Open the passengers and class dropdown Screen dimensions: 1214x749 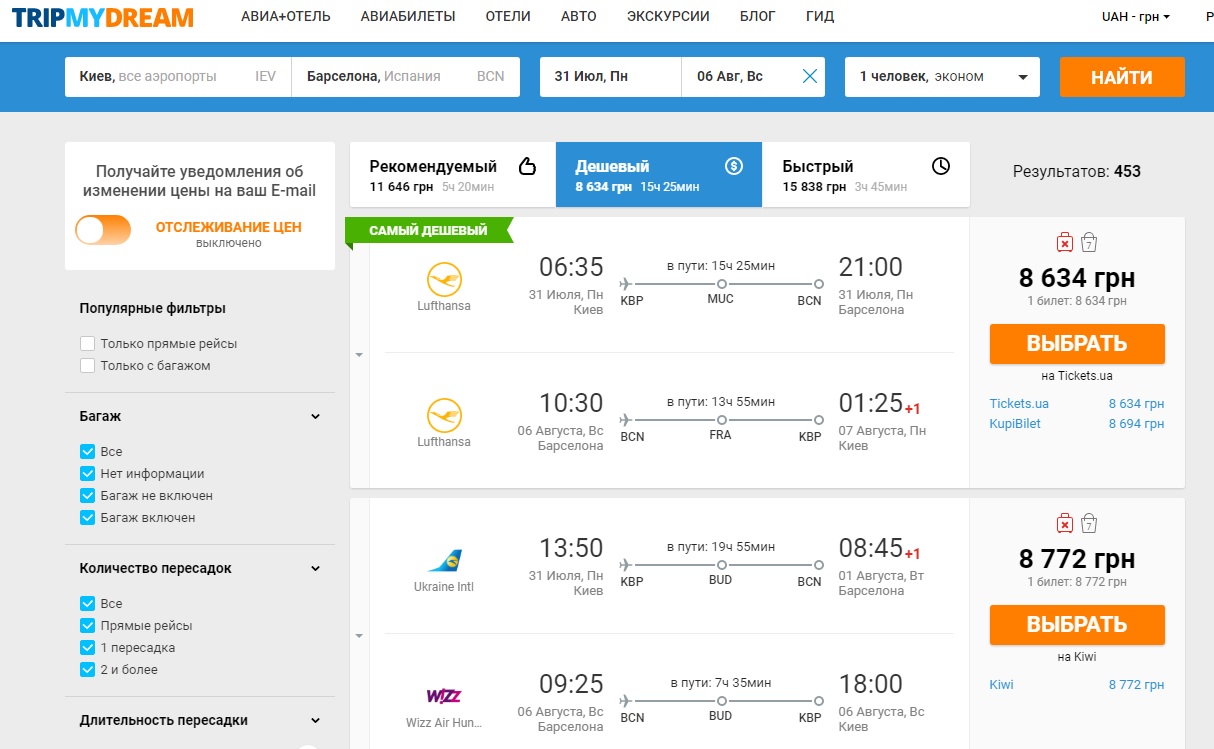coord(941,77)
